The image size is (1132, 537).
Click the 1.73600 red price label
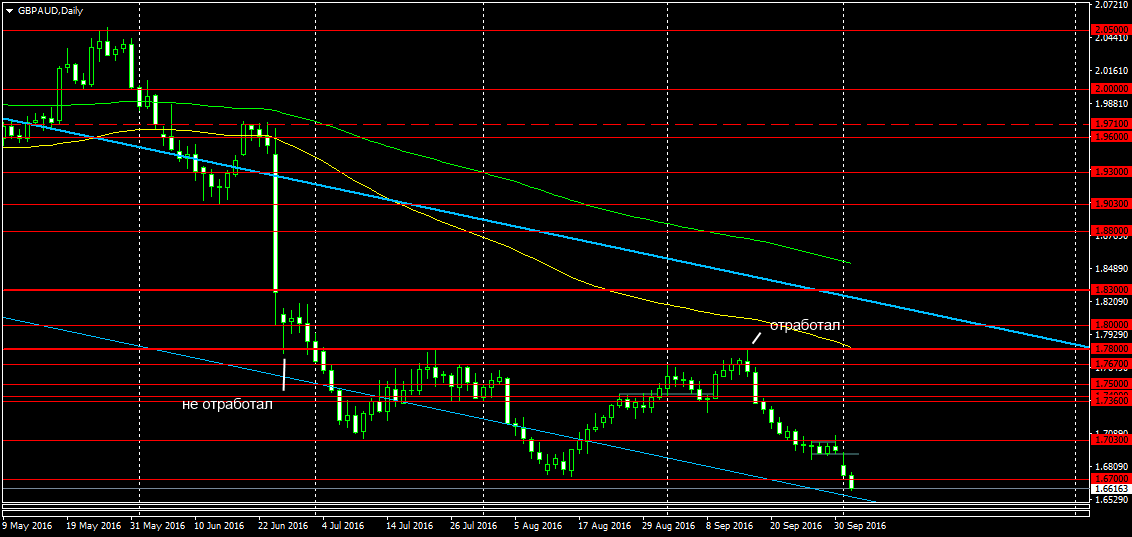point(1111,401)
